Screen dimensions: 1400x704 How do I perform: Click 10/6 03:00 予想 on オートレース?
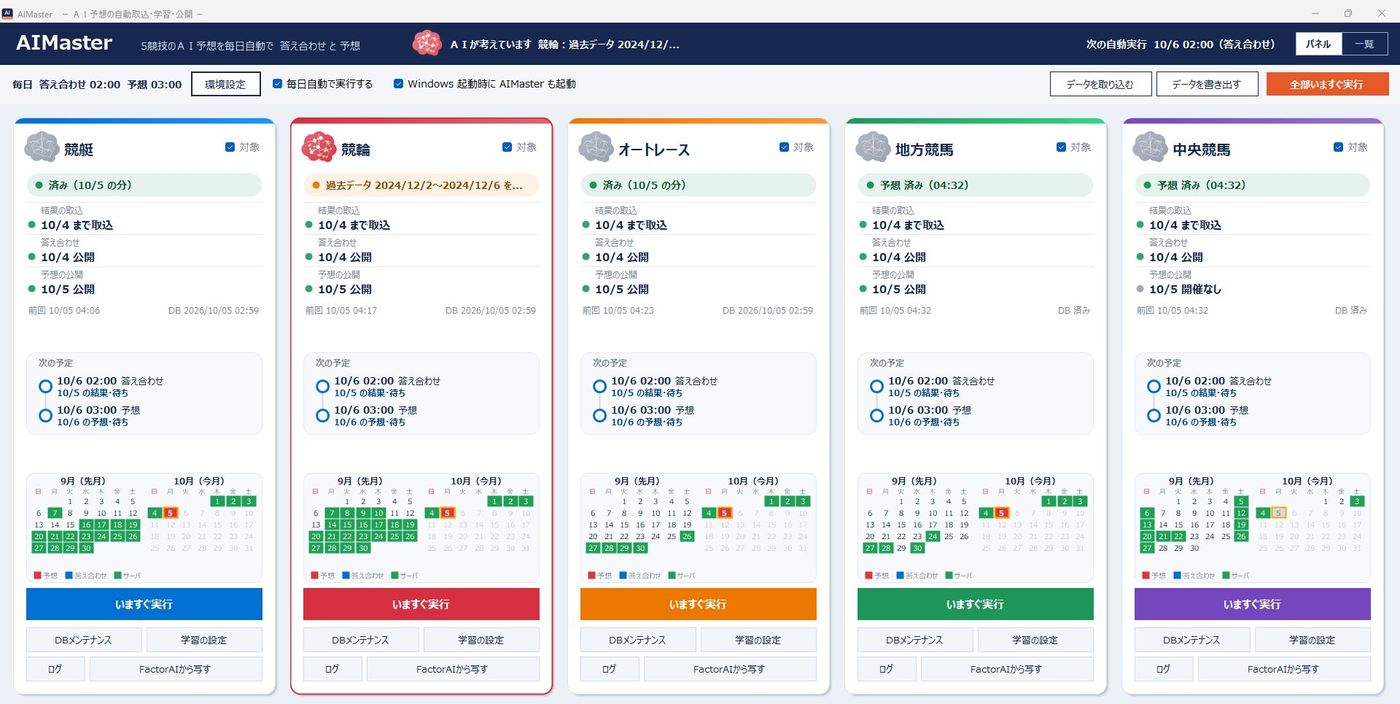click(x=652, y=410)
